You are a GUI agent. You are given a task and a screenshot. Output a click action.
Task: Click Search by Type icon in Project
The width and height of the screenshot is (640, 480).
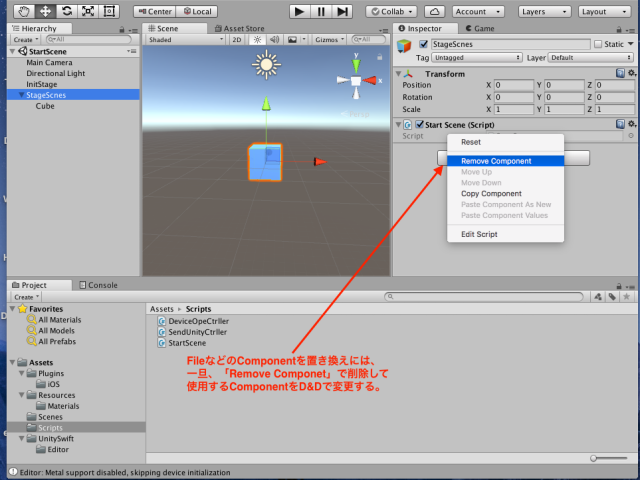(x=598, y=297)
